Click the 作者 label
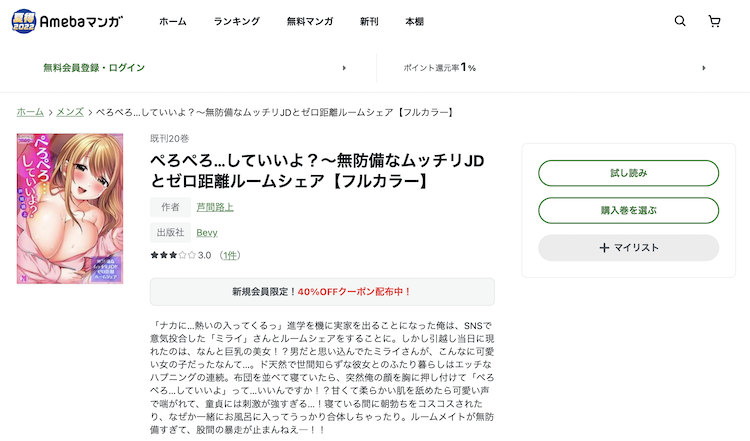The image size is (750, 441). [170, 207]
